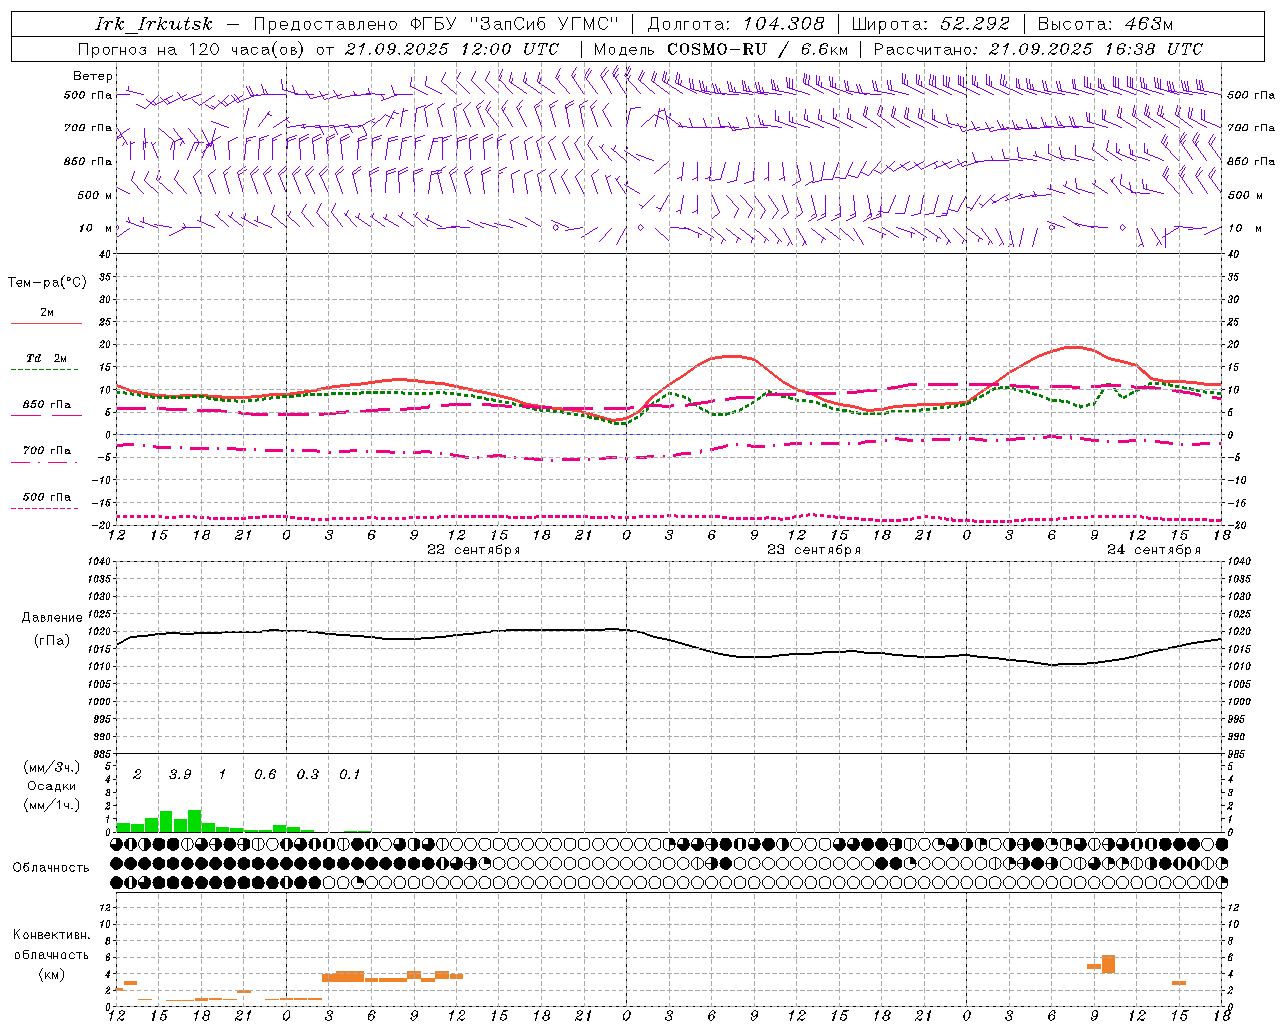The height and width of the screenshot is (1024, 1280).
Task: Click the Рассчитано: 21.09.2025 16:38 UTC timestamp
Action: coord(1038,49)
